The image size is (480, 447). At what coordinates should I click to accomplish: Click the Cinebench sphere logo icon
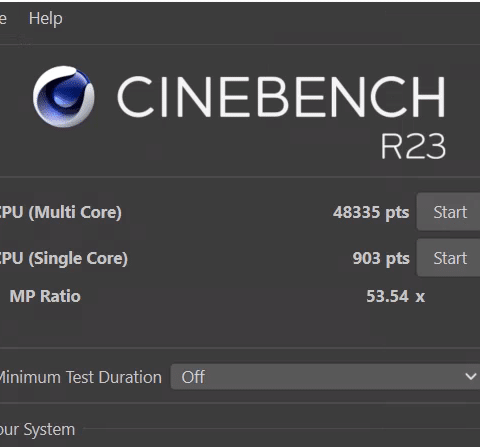pos(63,97)
